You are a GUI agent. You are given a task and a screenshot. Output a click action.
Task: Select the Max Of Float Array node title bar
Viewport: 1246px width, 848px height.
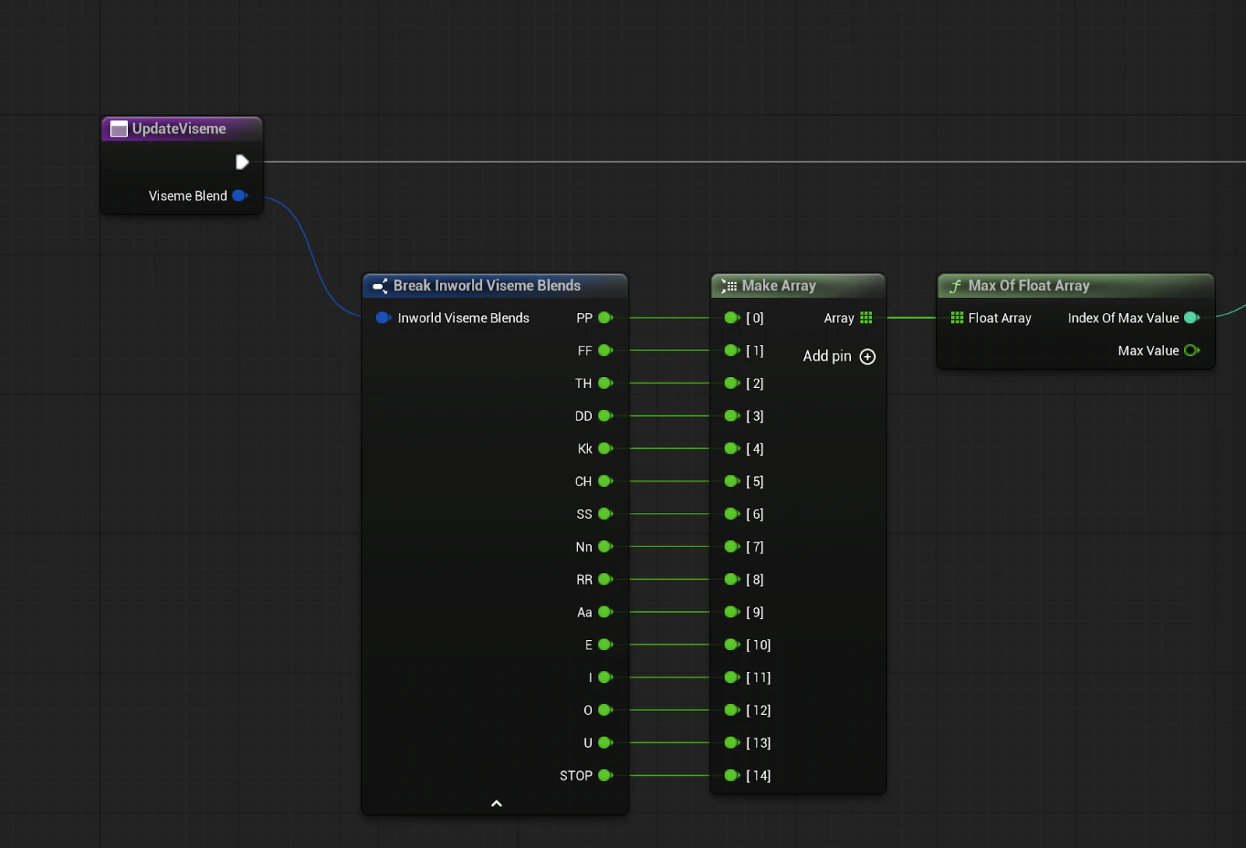[1060, 285]
